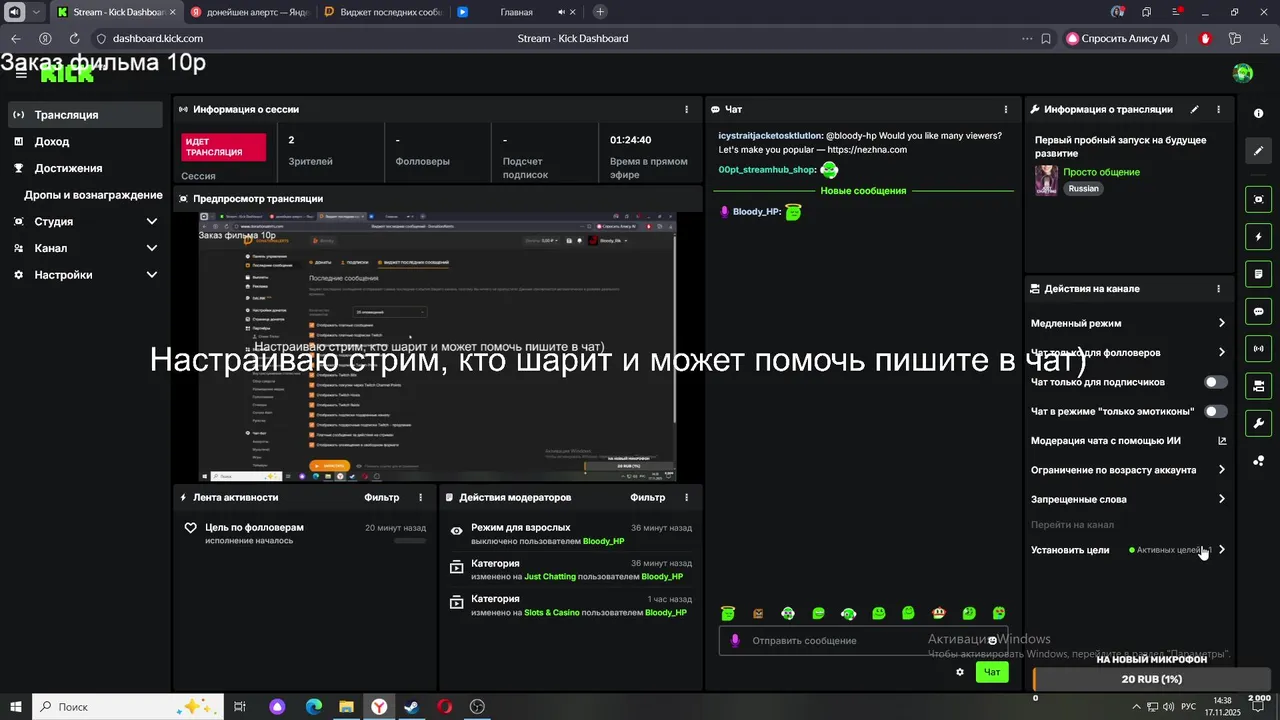Open the Фильтр menu in Действия модераторов
Screen dimensions: 1280x720
(648, 497)
